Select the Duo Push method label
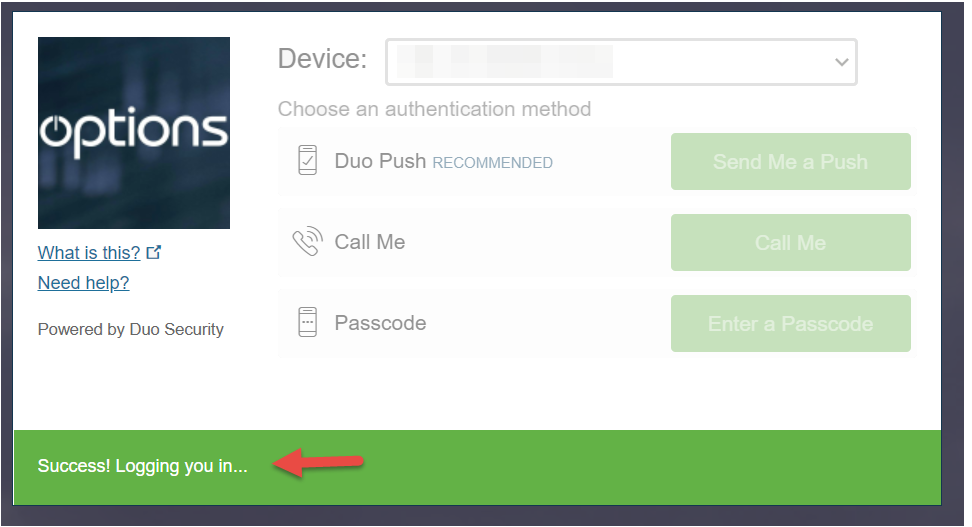 coord(380,161)
